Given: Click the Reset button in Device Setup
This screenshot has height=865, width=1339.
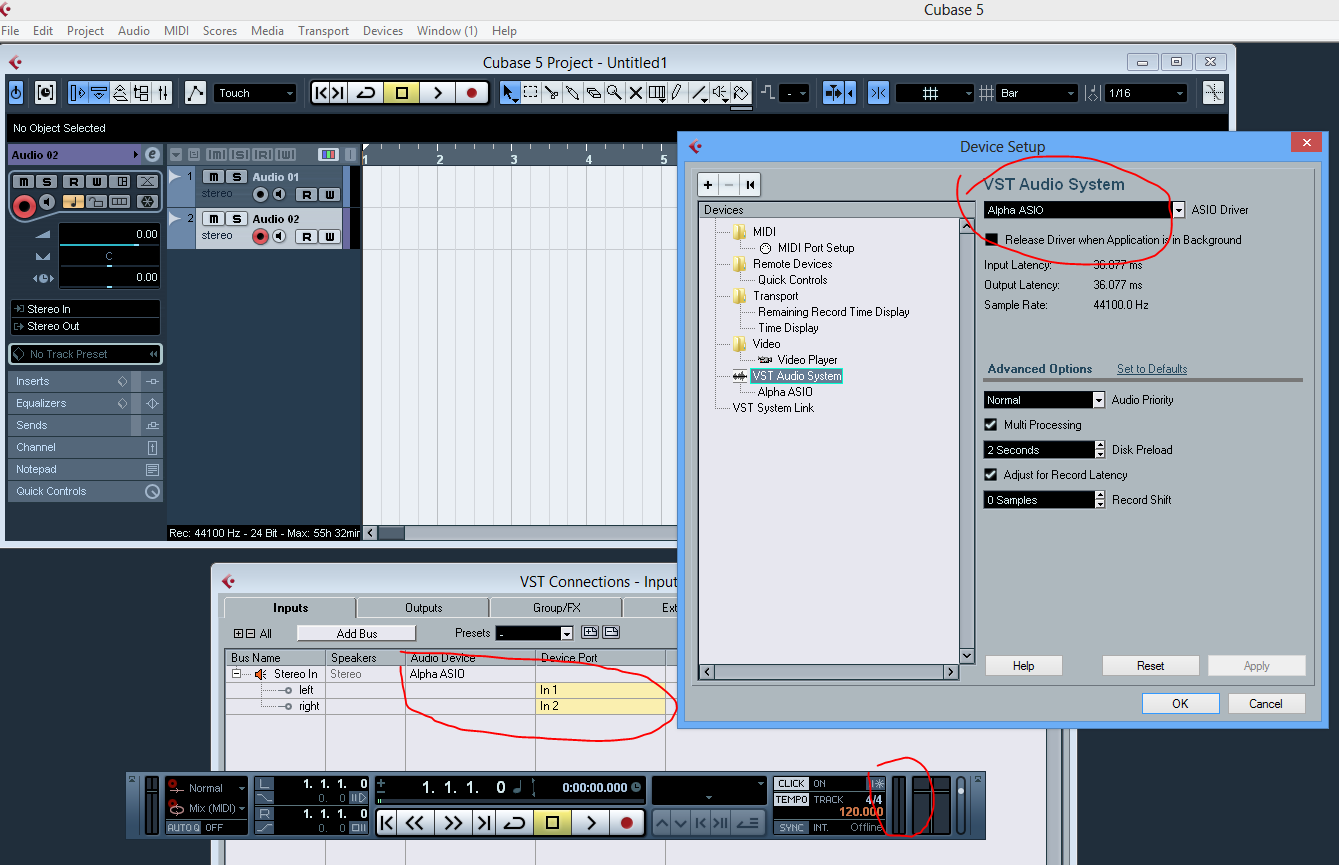Looking at the screenshot, I should [x=1151, y=665].
